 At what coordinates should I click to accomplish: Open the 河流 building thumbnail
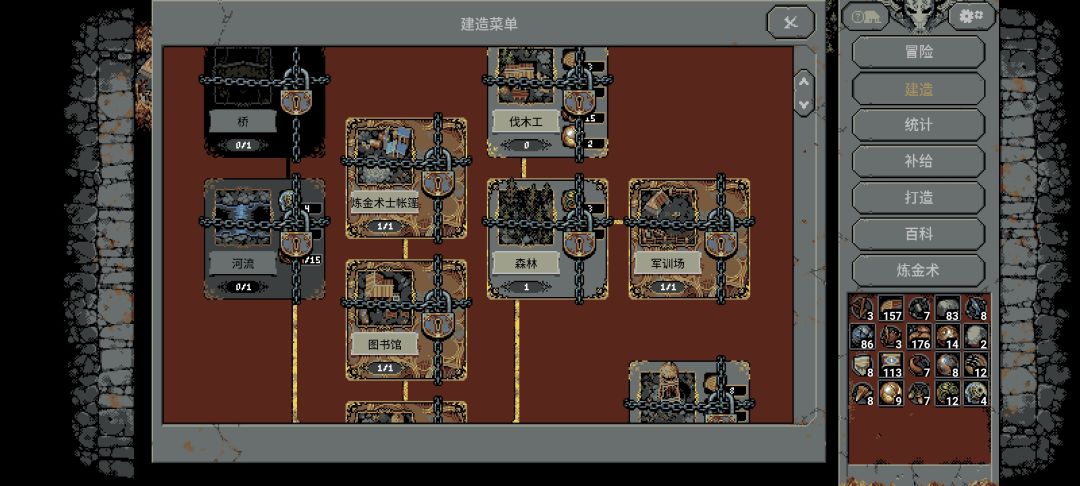[x=242, y=217]
